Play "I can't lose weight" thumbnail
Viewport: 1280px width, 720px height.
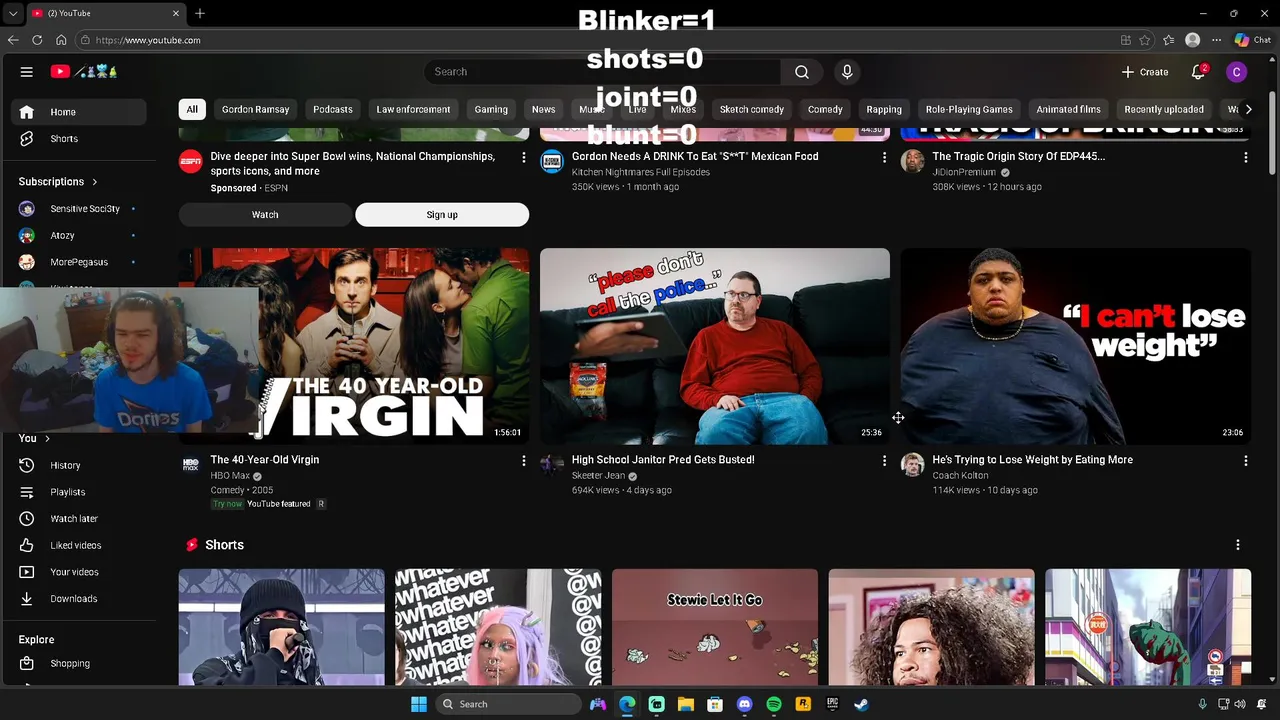[x=1076, y=346]
